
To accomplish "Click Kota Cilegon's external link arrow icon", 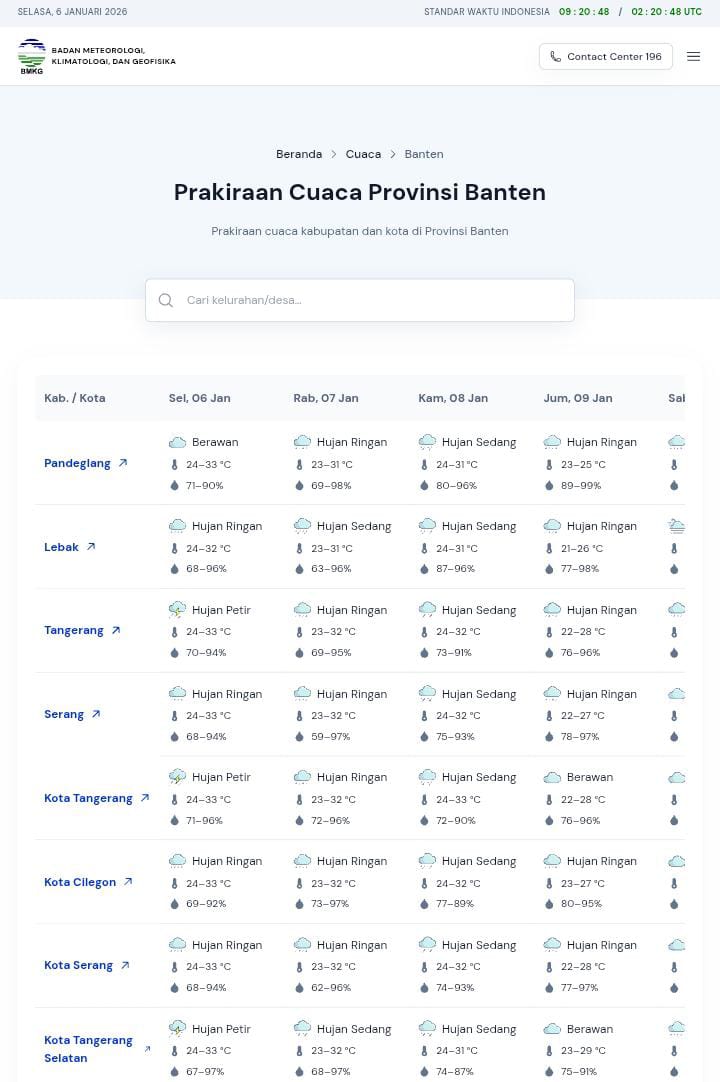I will (x=128, y=882).
